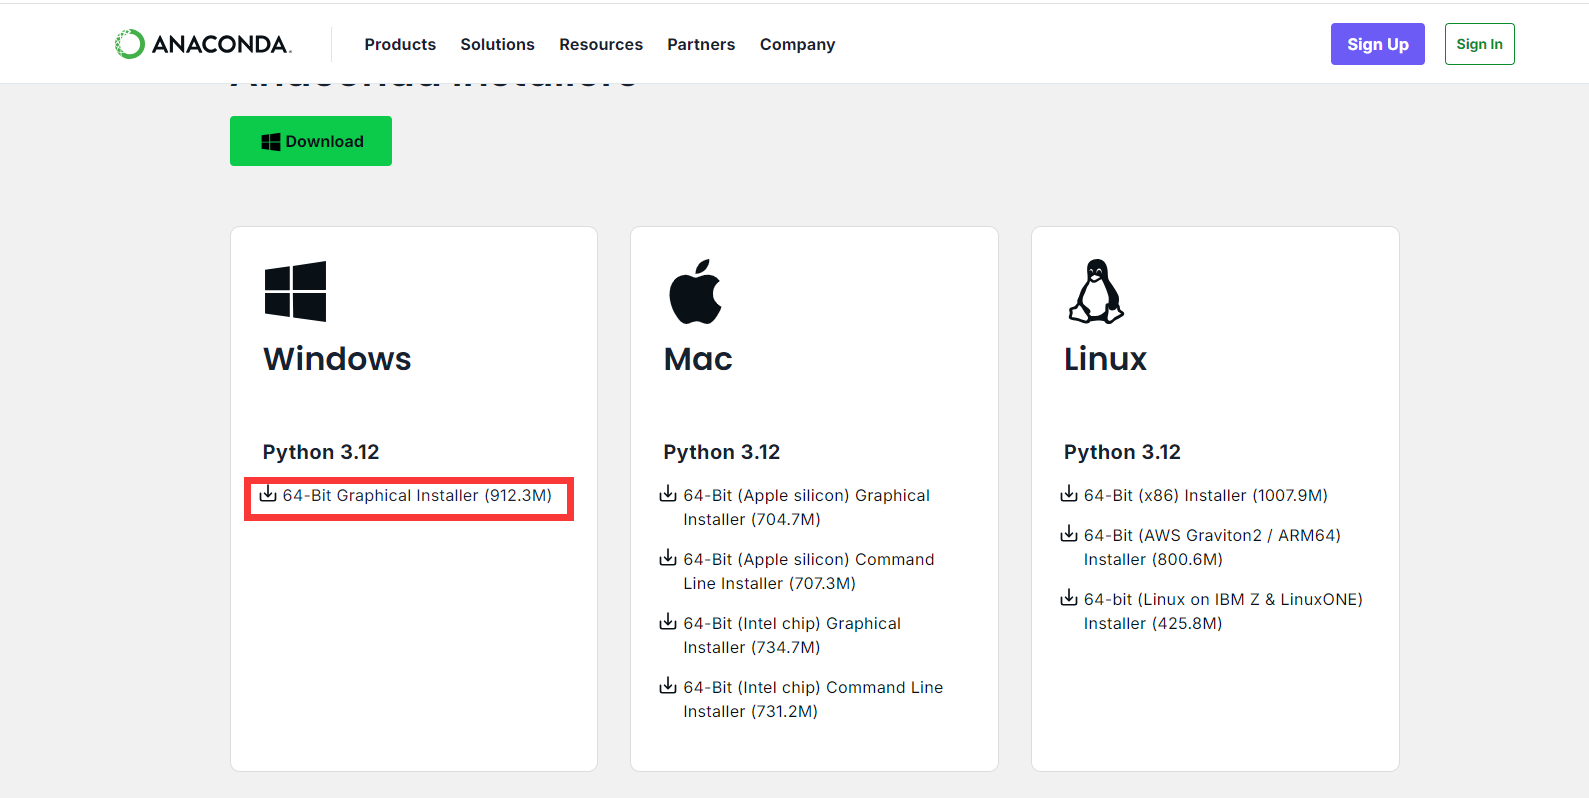Click download icon beside Linux x86 Installer
The image size is (1589, 798).
(x=1069, y=494)
